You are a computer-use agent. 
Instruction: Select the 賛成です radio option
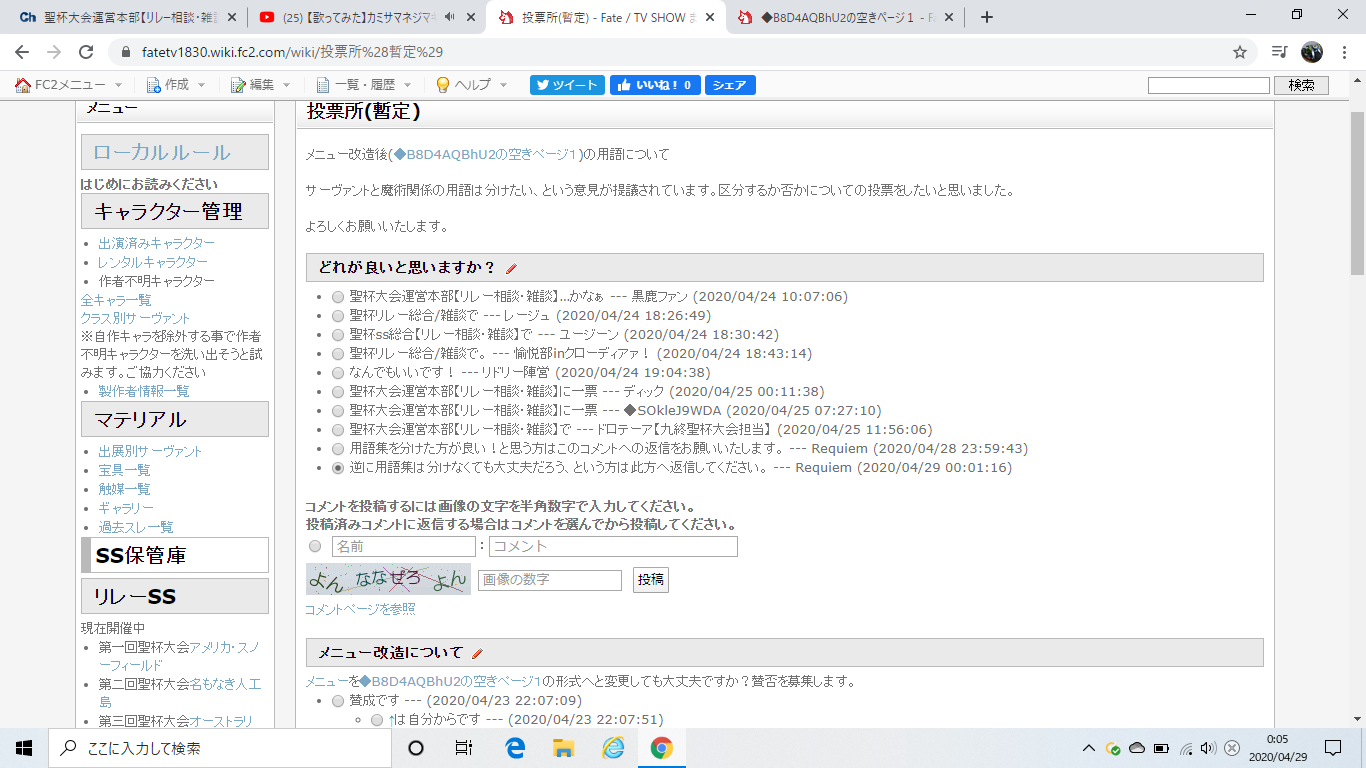click(x=337, y=701)
